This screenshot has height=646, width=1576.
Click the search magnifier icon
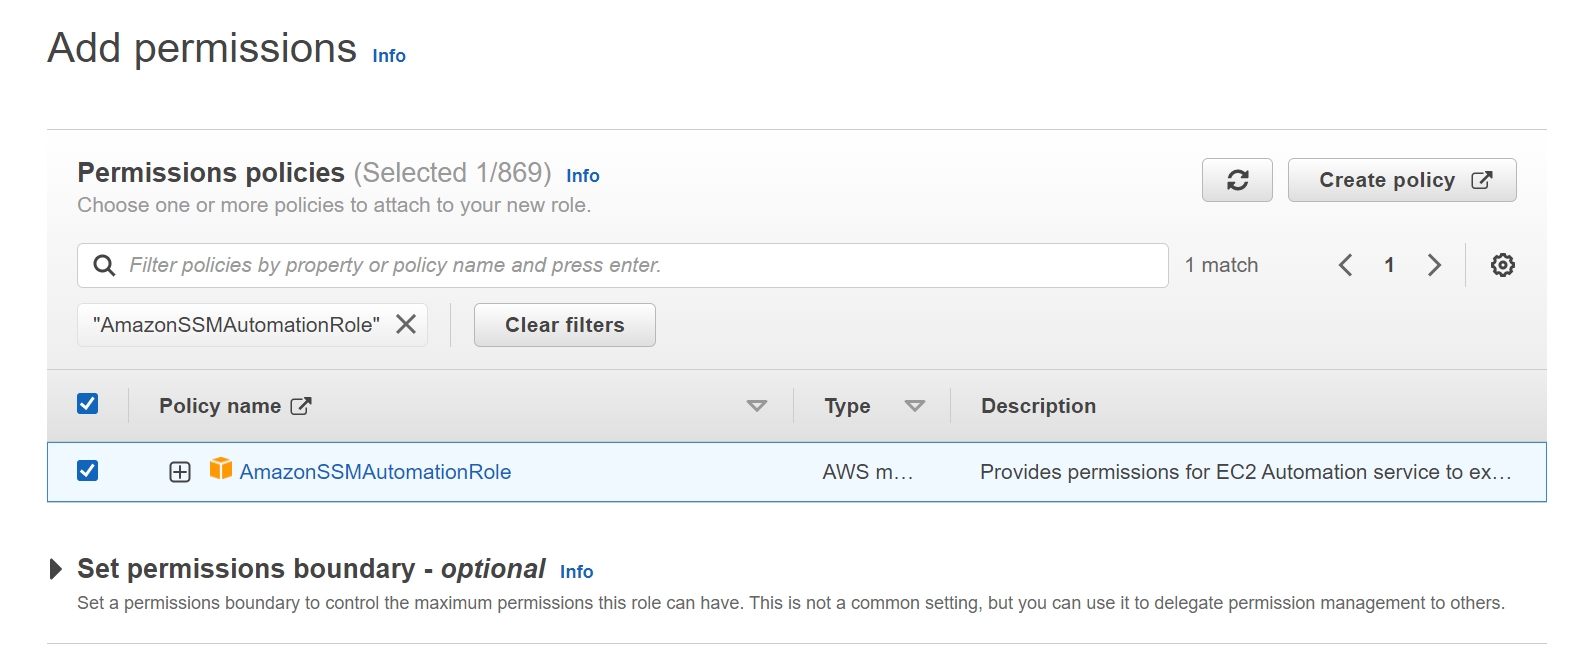(104, 265)
